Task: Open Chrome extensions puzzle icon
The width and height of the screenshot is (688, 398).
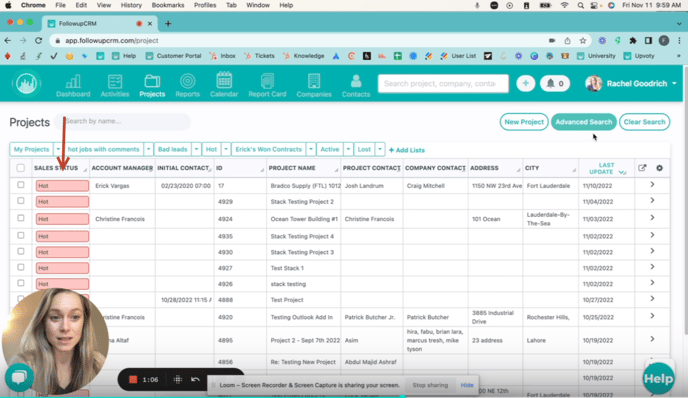Action: (x=633, y=40)
